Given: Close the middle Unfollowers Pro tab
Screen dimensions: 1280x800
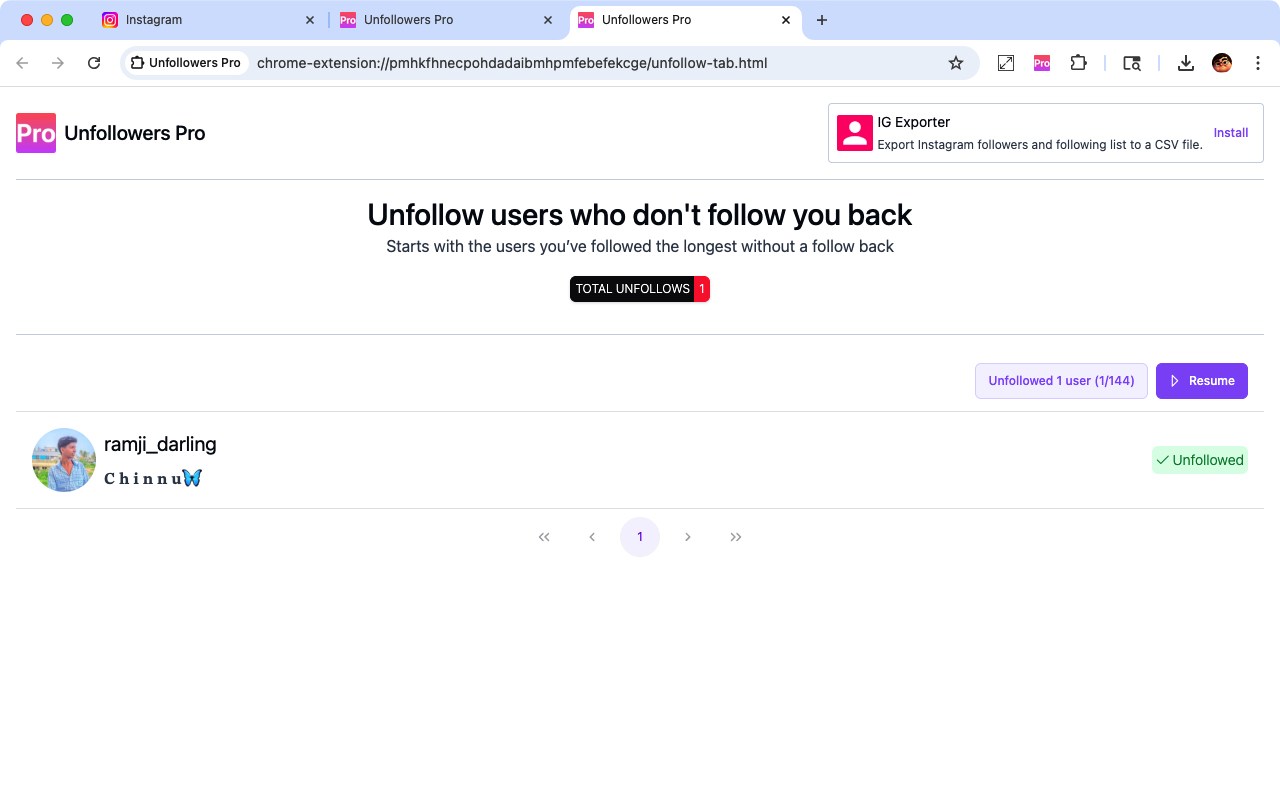Looking at the screenshot, I should click(x=548, y=20).
